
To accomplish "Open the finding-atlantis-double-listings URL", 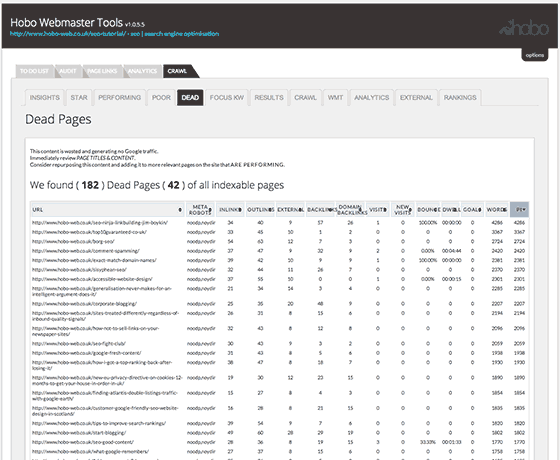I will pos(105,396).
